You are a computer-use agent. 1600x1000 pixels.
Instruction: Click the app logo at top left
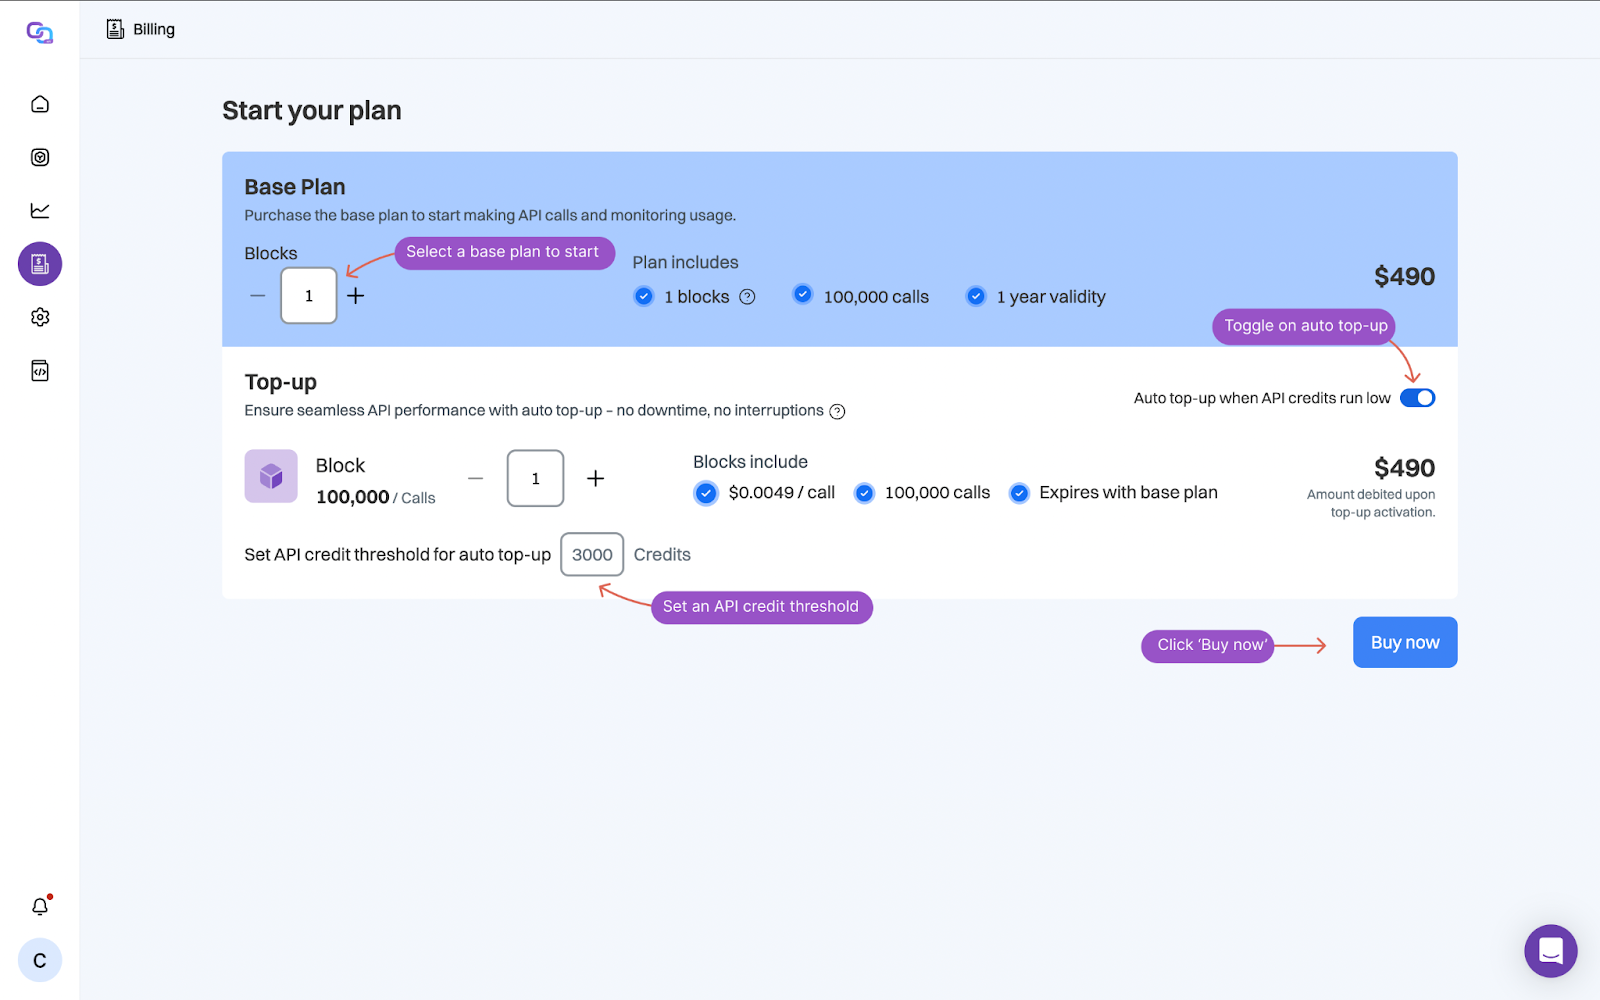click(x=40, y=33)
